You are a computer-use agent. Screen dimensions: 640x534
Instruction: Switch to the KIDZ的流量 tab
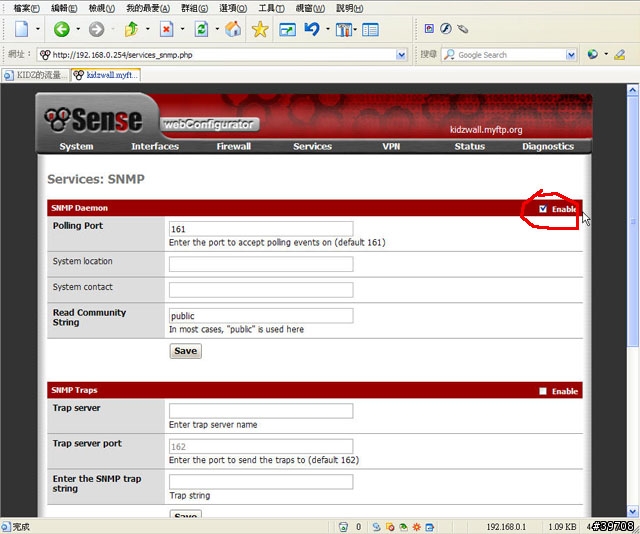point(35,75)
